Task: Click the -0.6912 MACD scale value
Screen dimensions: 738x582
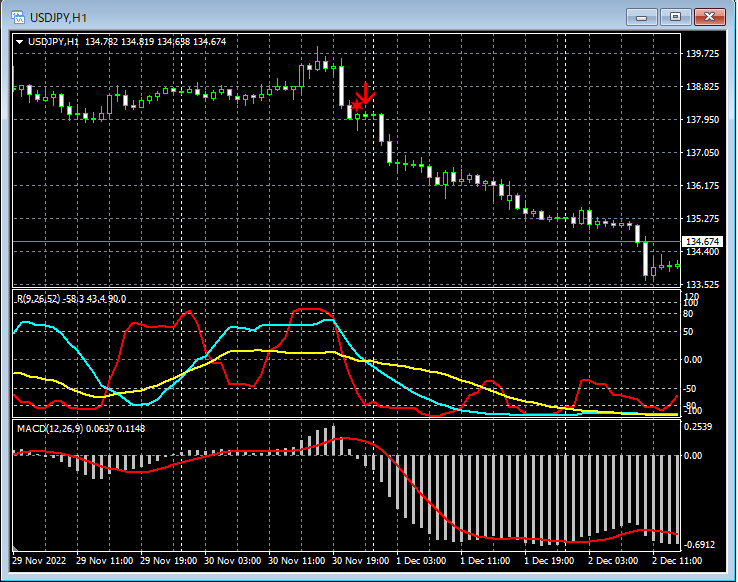Action: tap(699, 544)
